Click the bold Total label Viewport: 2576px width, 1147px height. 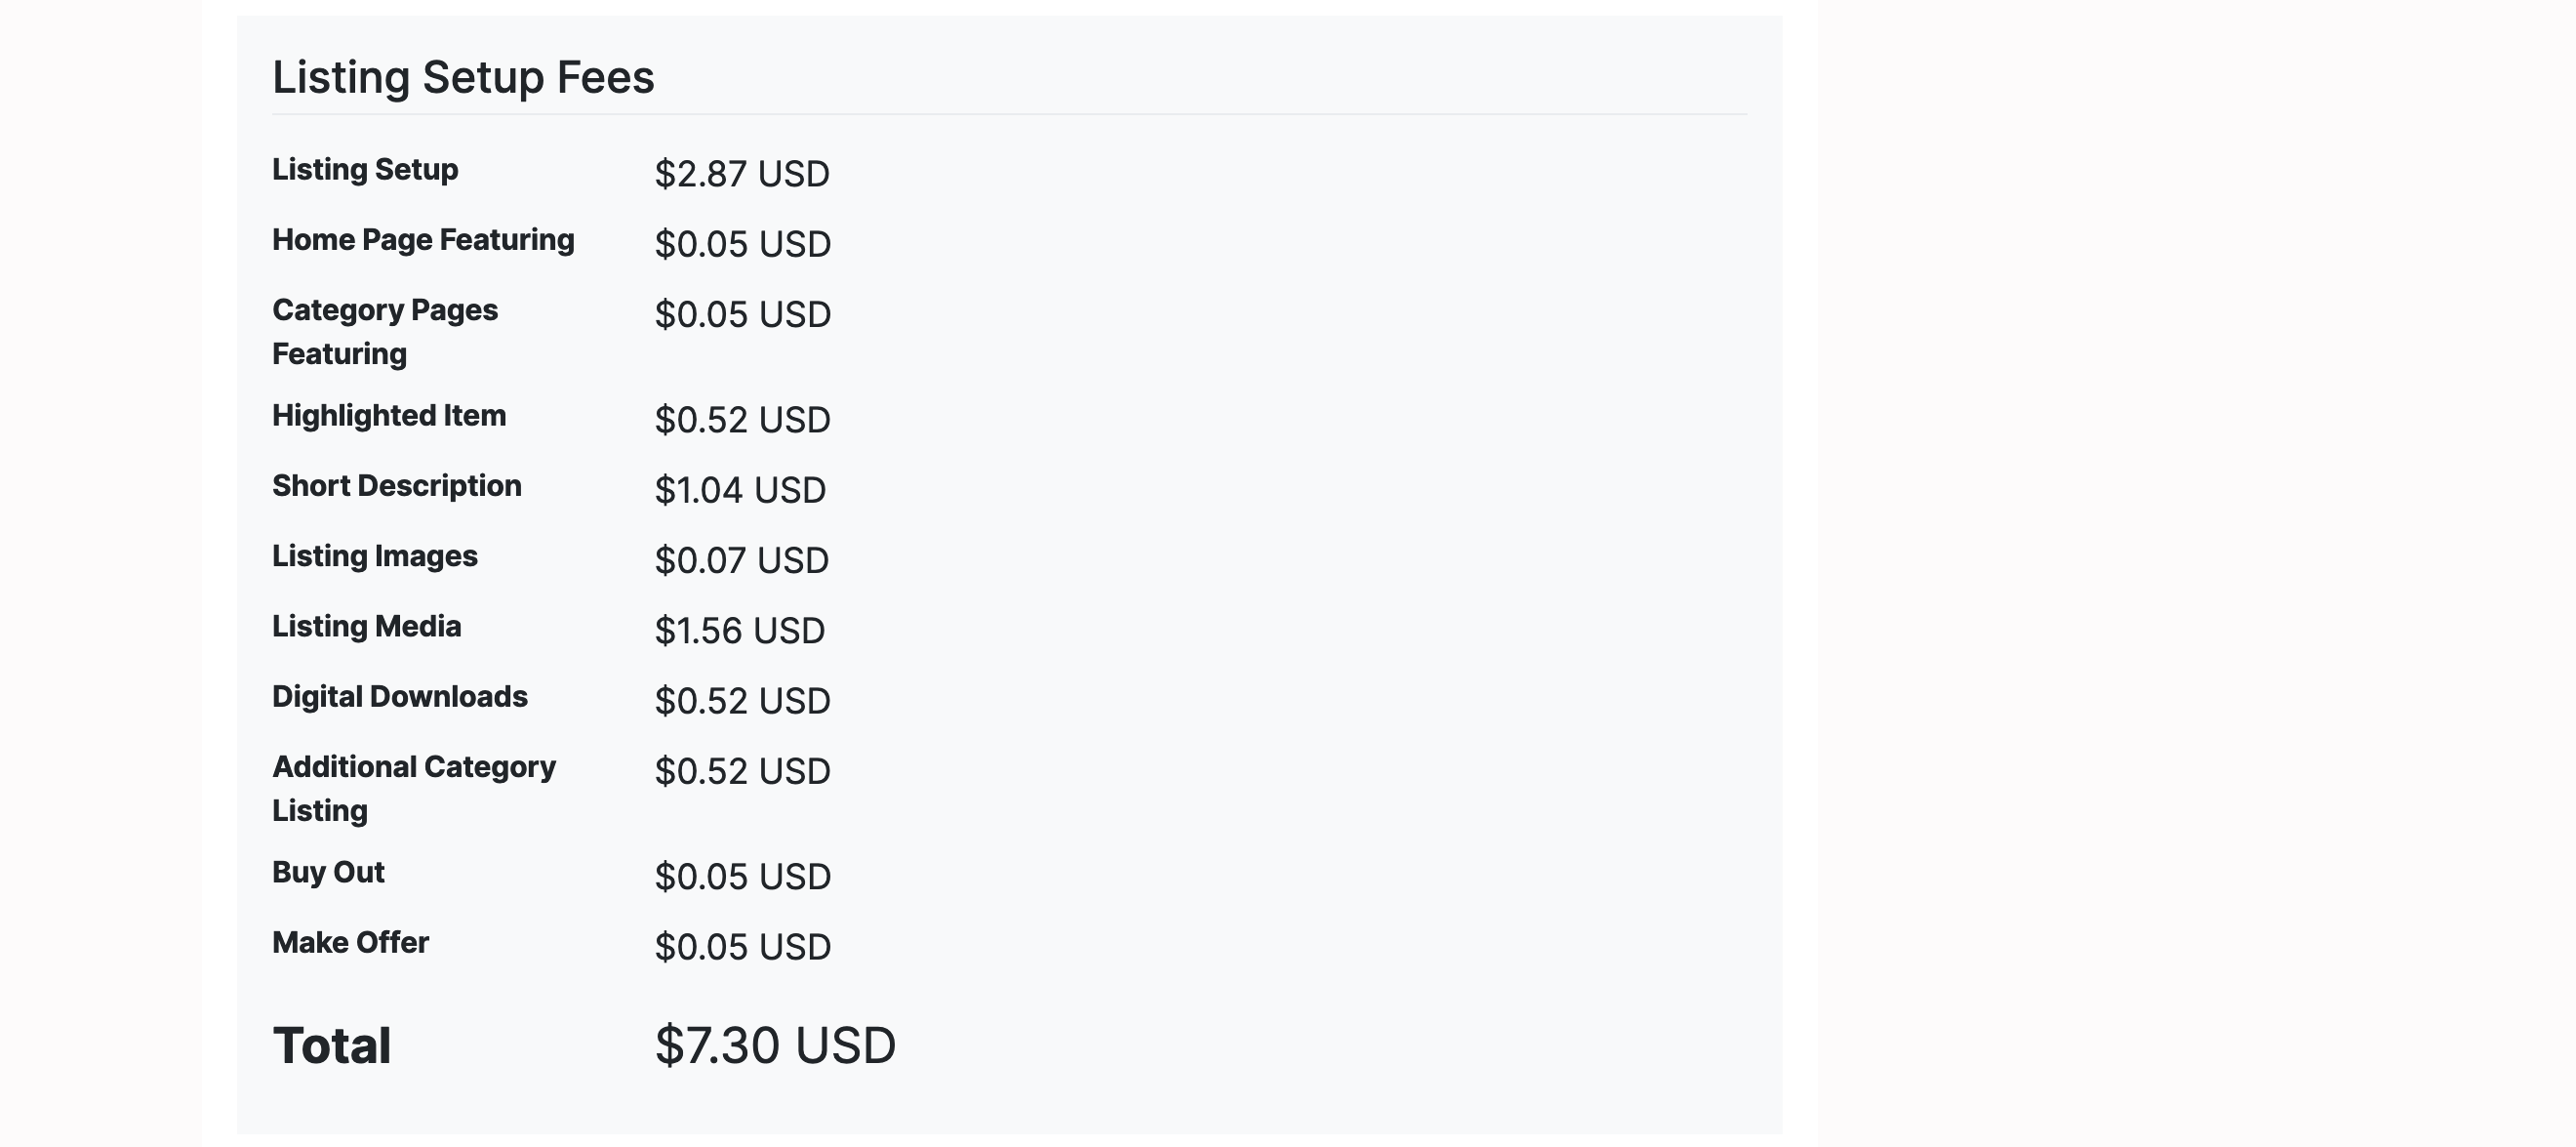tap(332, 1045)
